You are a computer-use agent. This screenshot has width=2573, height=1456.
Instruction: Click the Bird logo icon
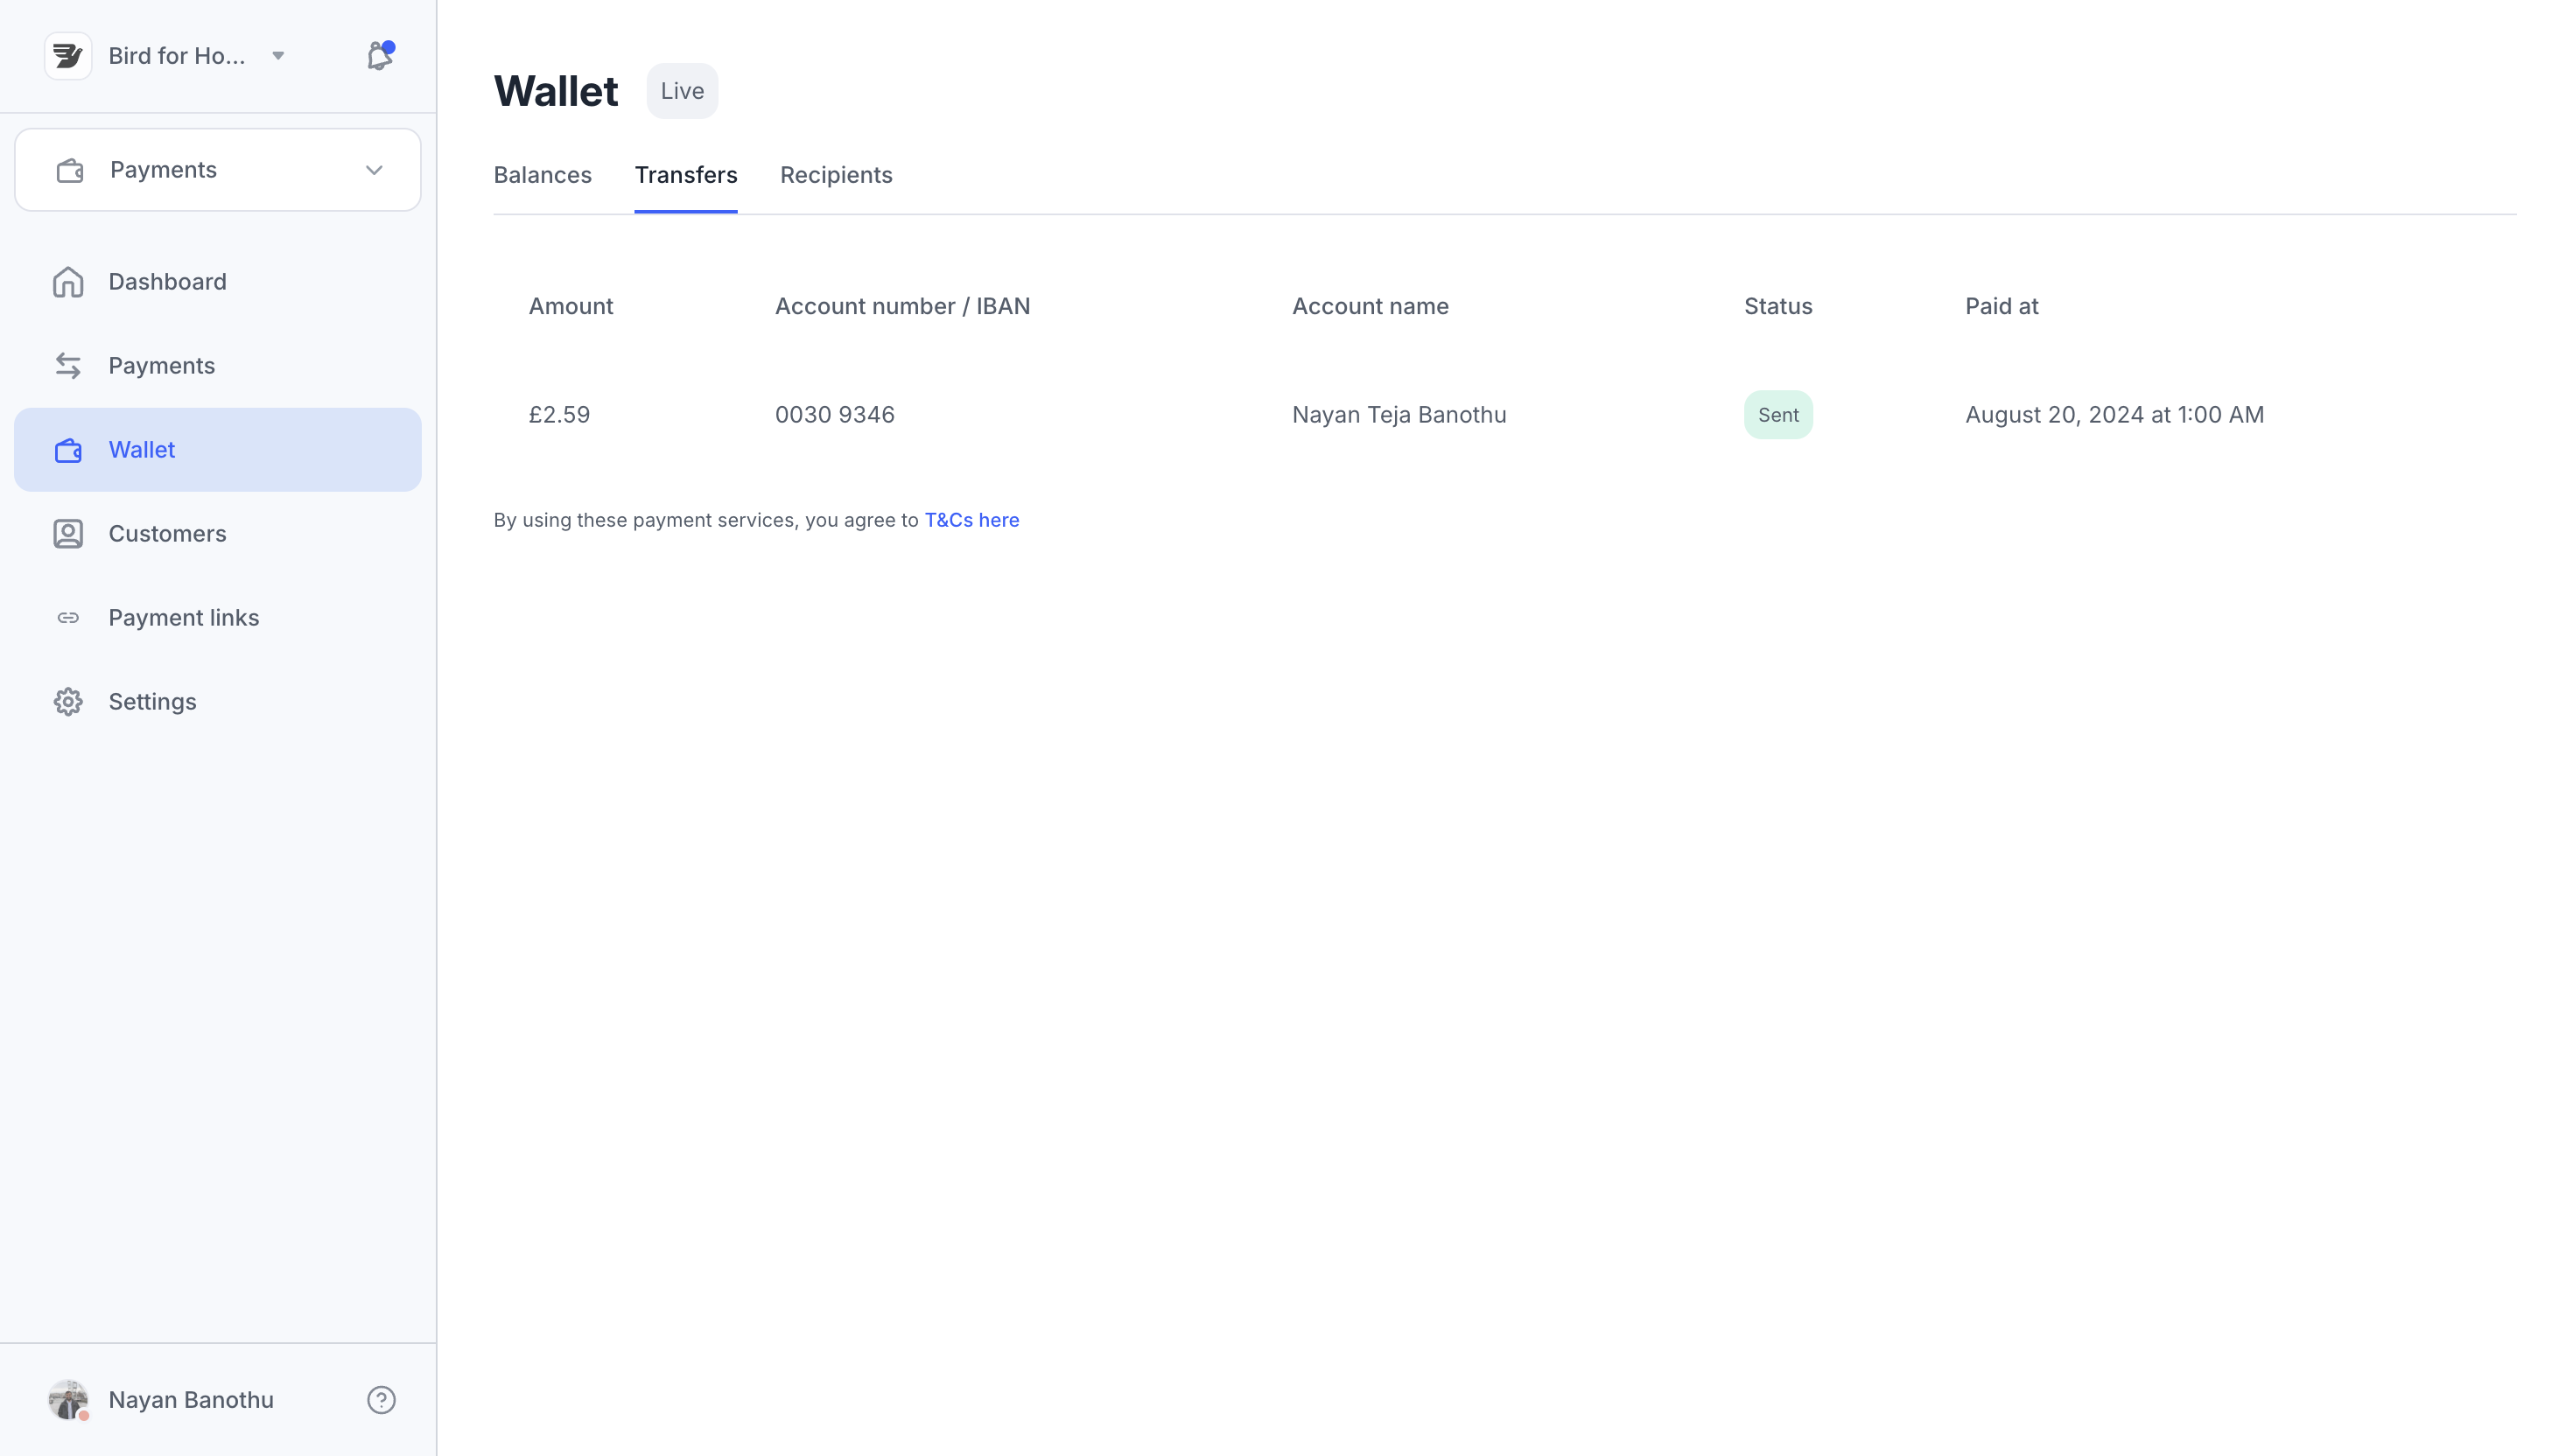tap(68, 56)
